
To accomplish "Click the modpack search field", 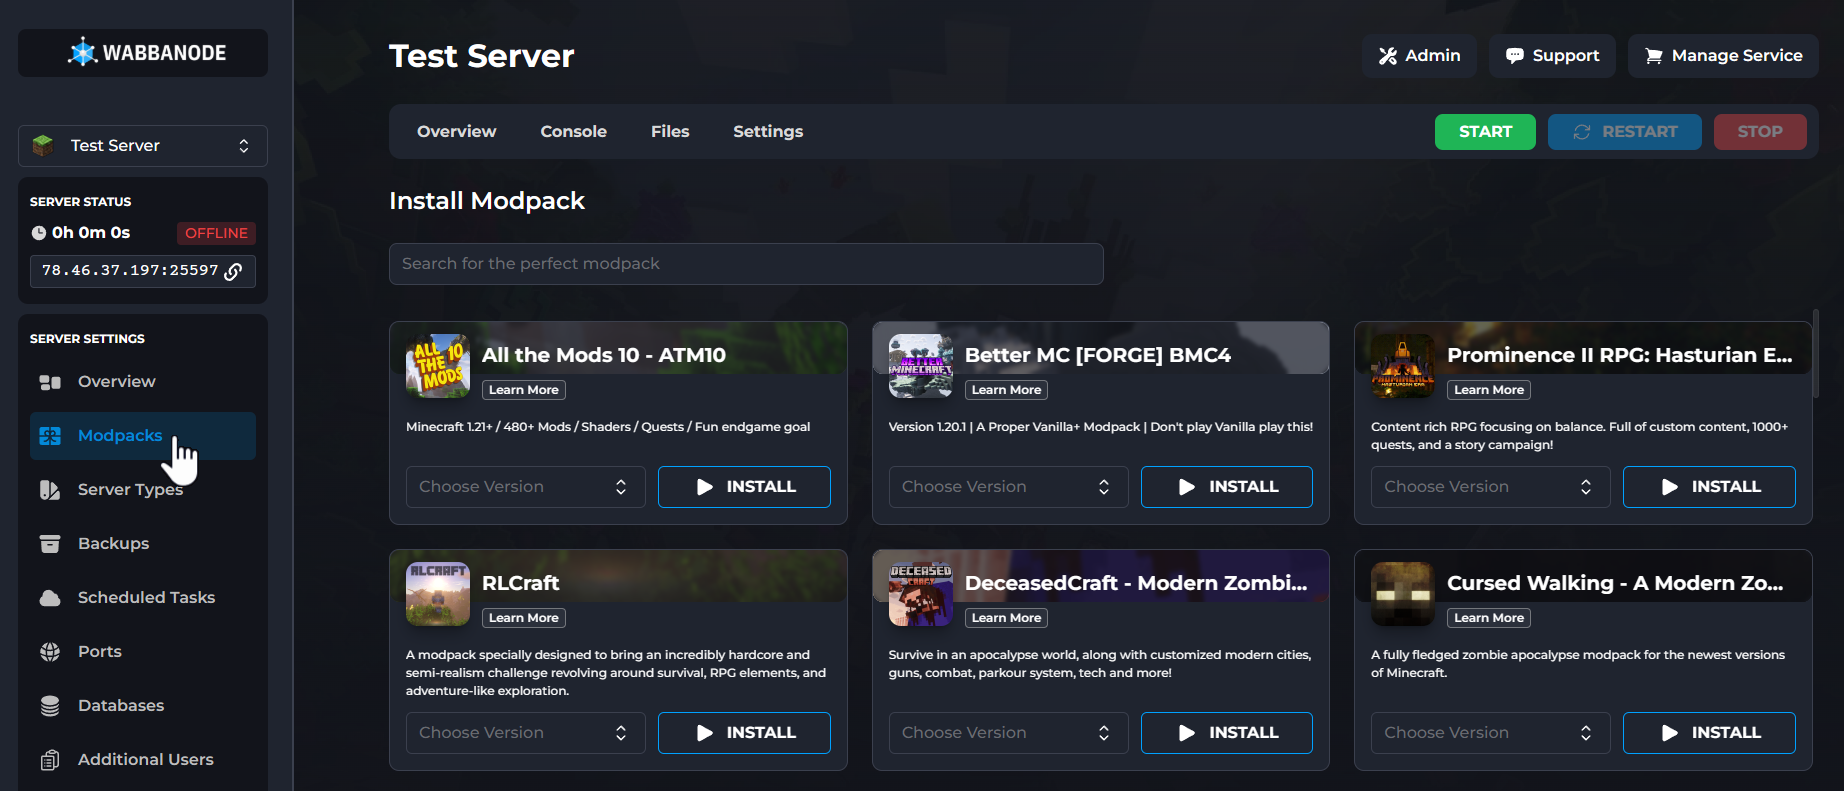I will pyautogui.click(x=745, y=264).
